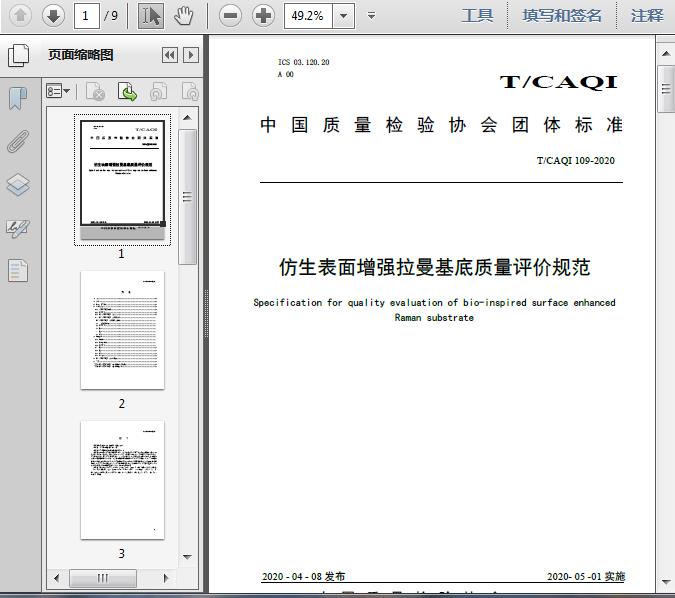Open the Layers side panel
The height and width of the screenshot is (598, 675).
(18, 185)
